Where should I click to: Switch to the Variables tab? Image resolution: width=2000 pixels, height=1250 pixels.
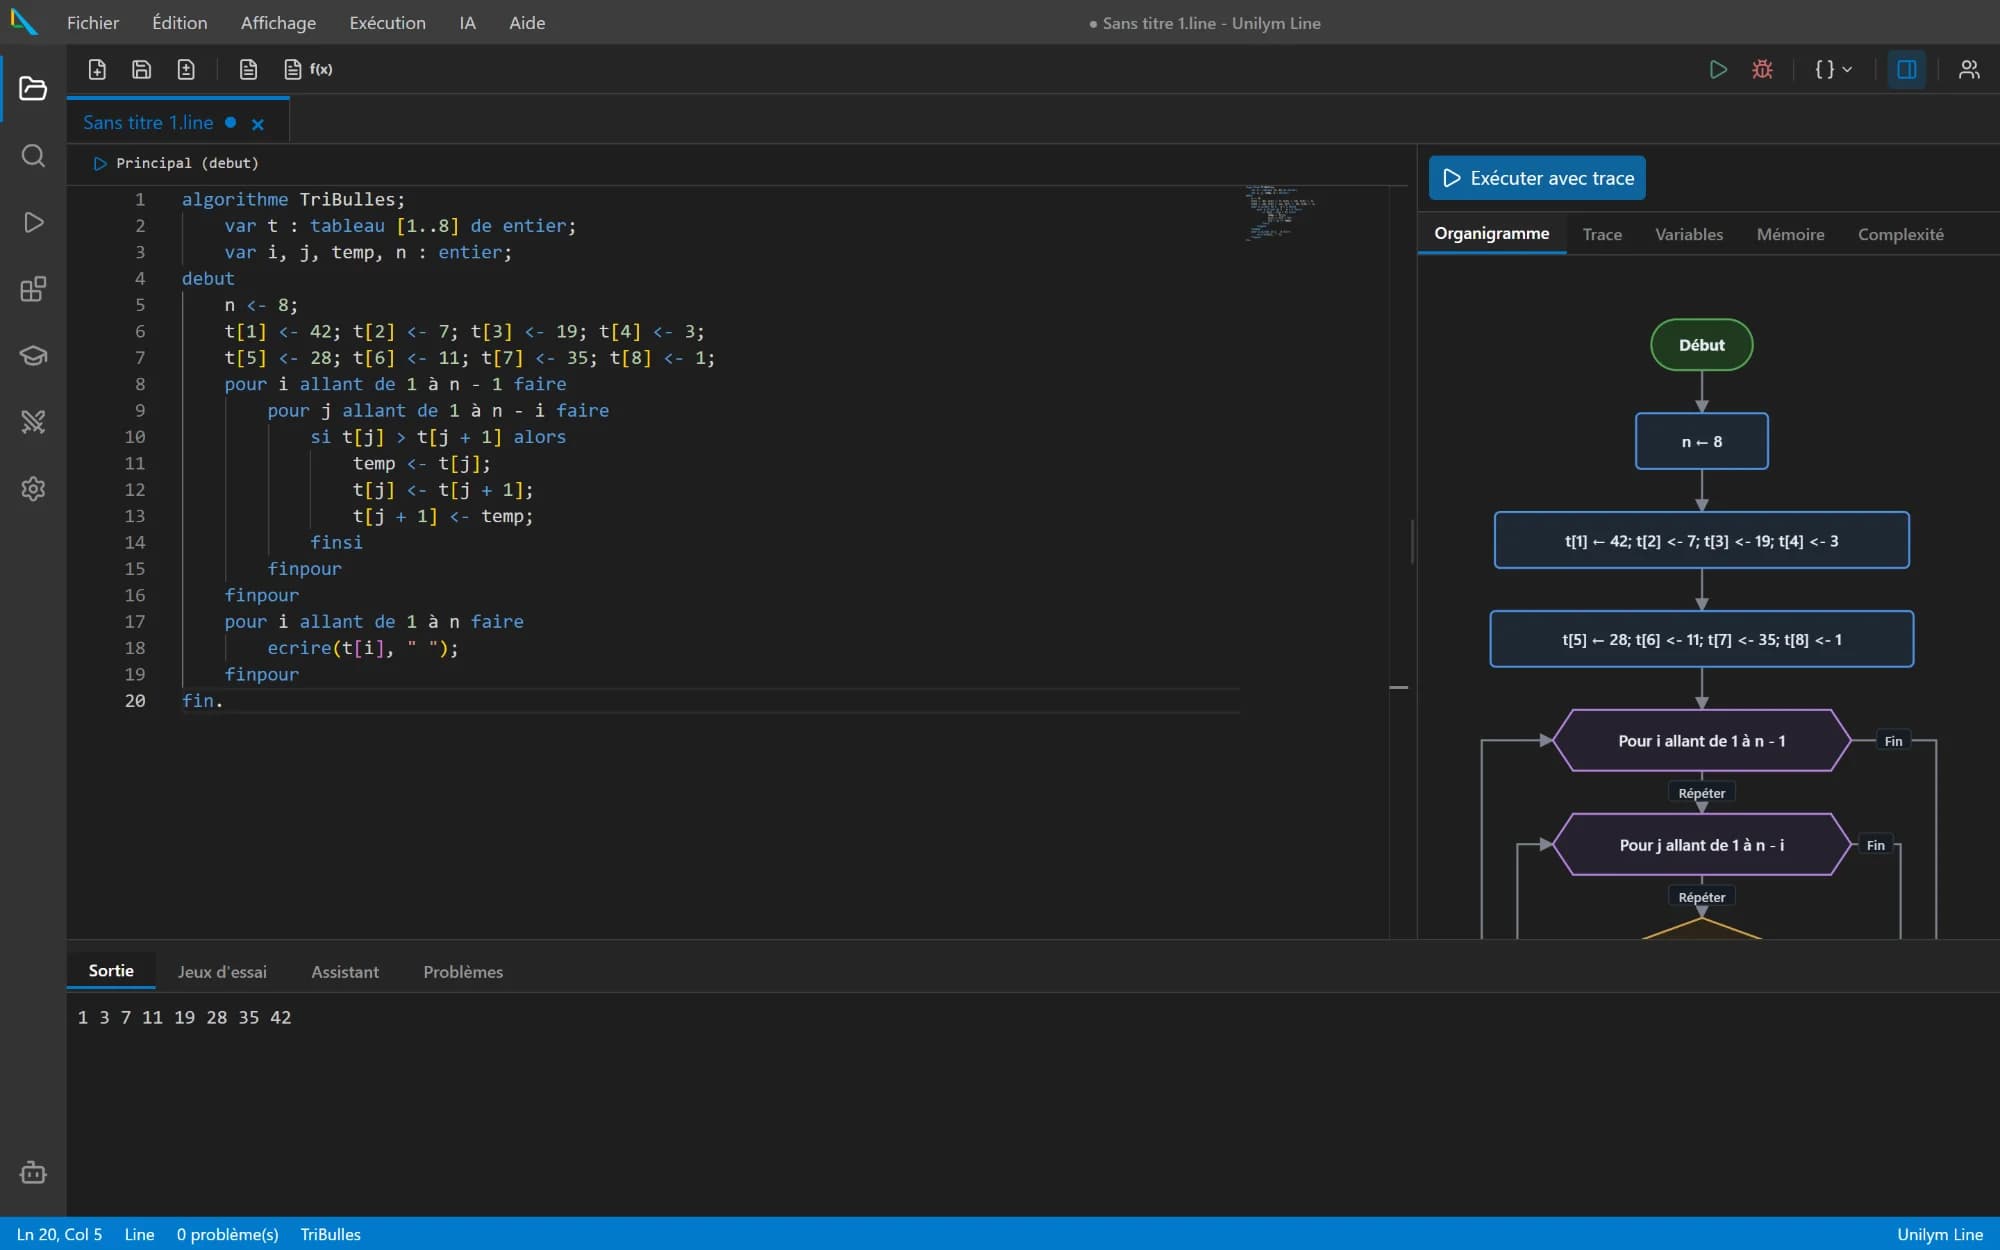1689,234
